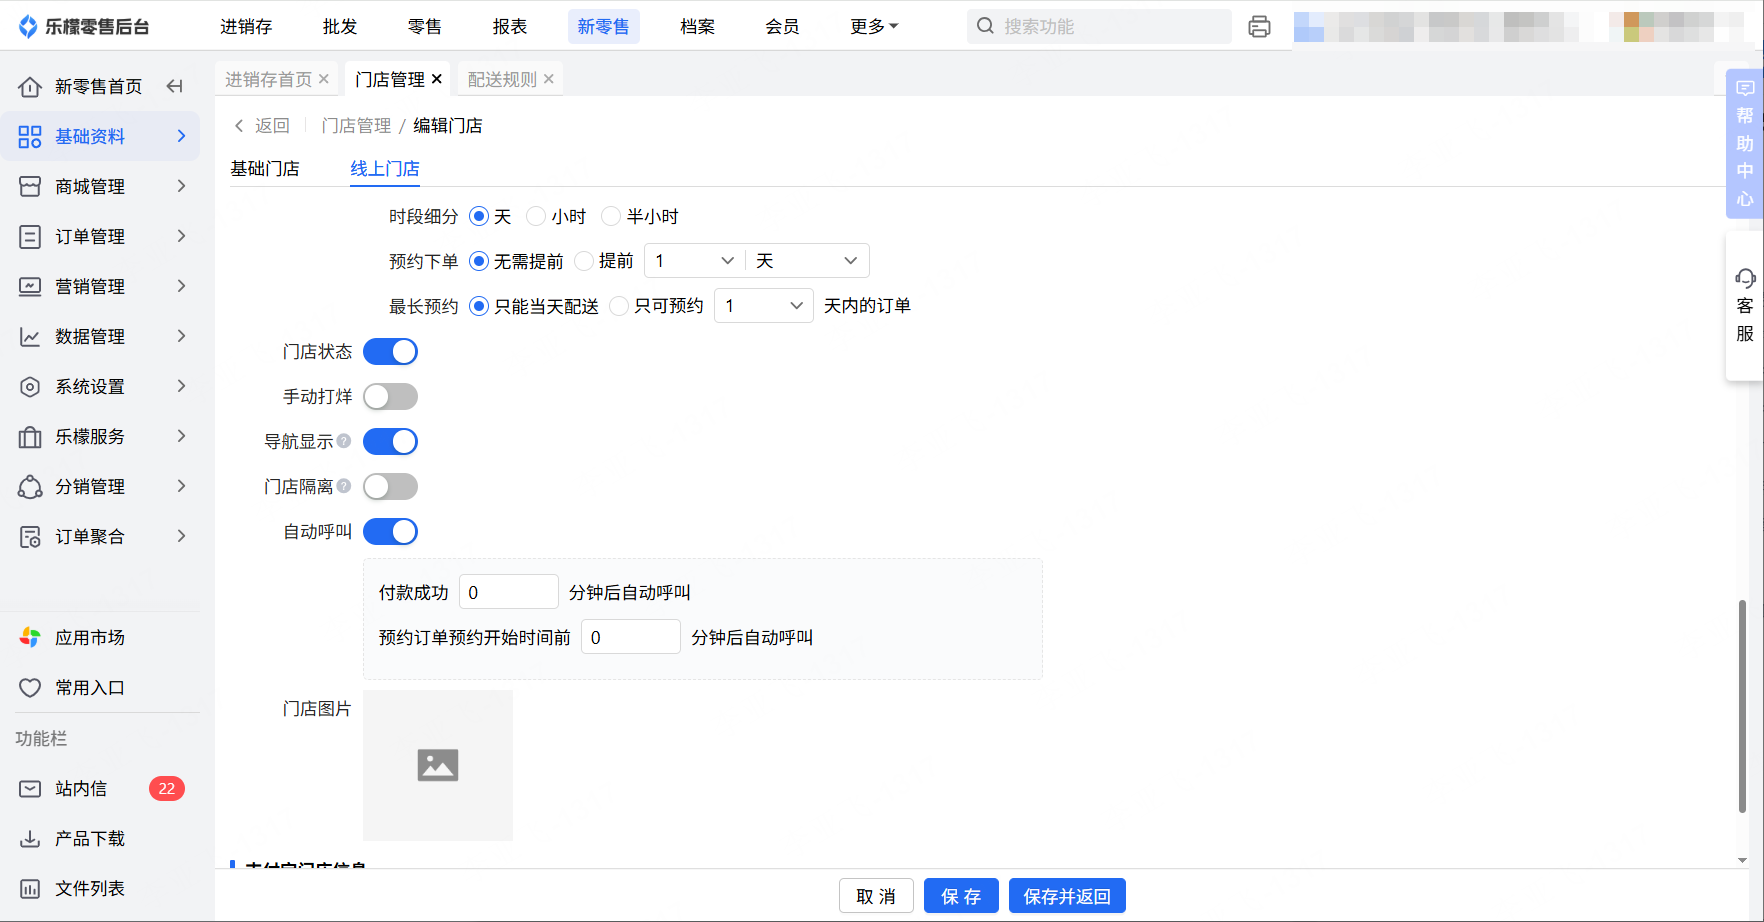Switch to the 基础门店 tab
1764x922 pixels.
pyautogui.click(x=265, y=169)
